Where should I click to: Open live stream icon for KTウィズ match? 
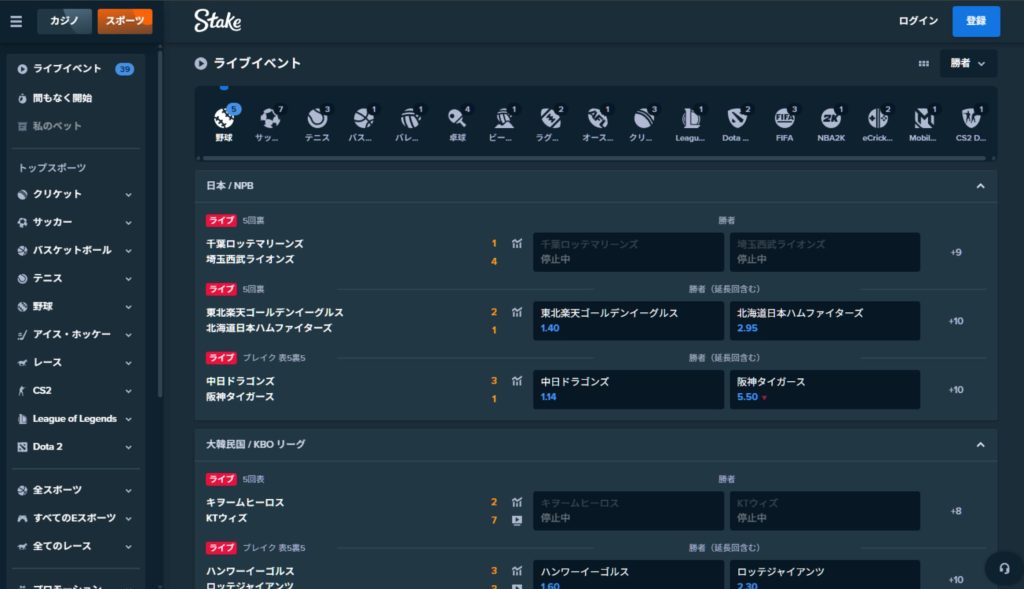point(517,520)
